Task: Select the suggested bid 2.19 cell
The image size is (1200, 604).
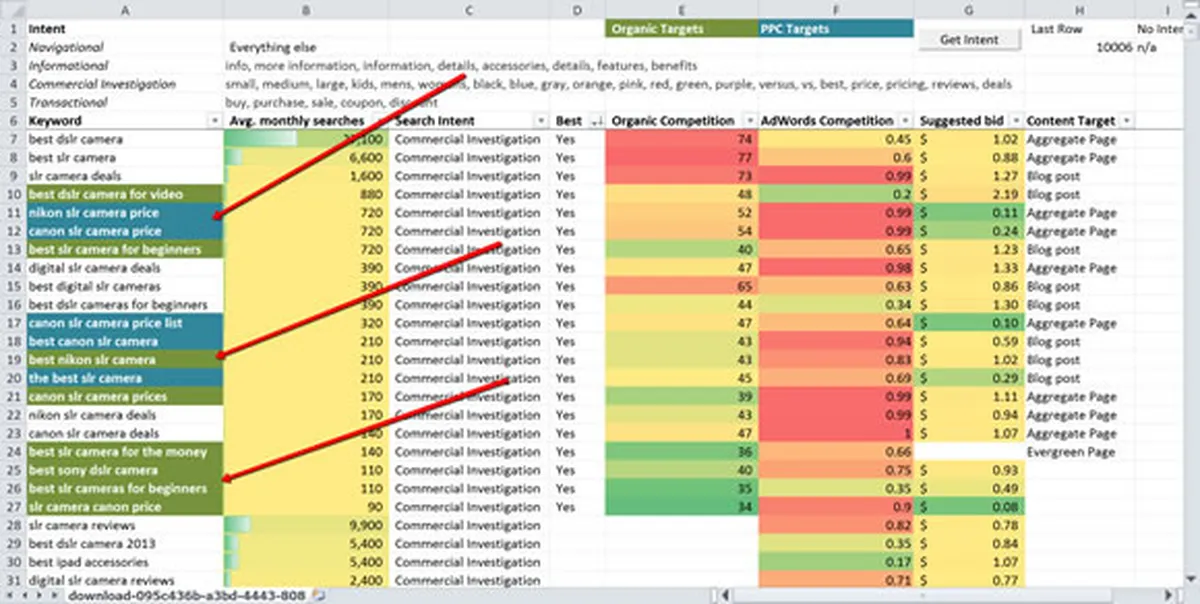Action: [969, 194]
